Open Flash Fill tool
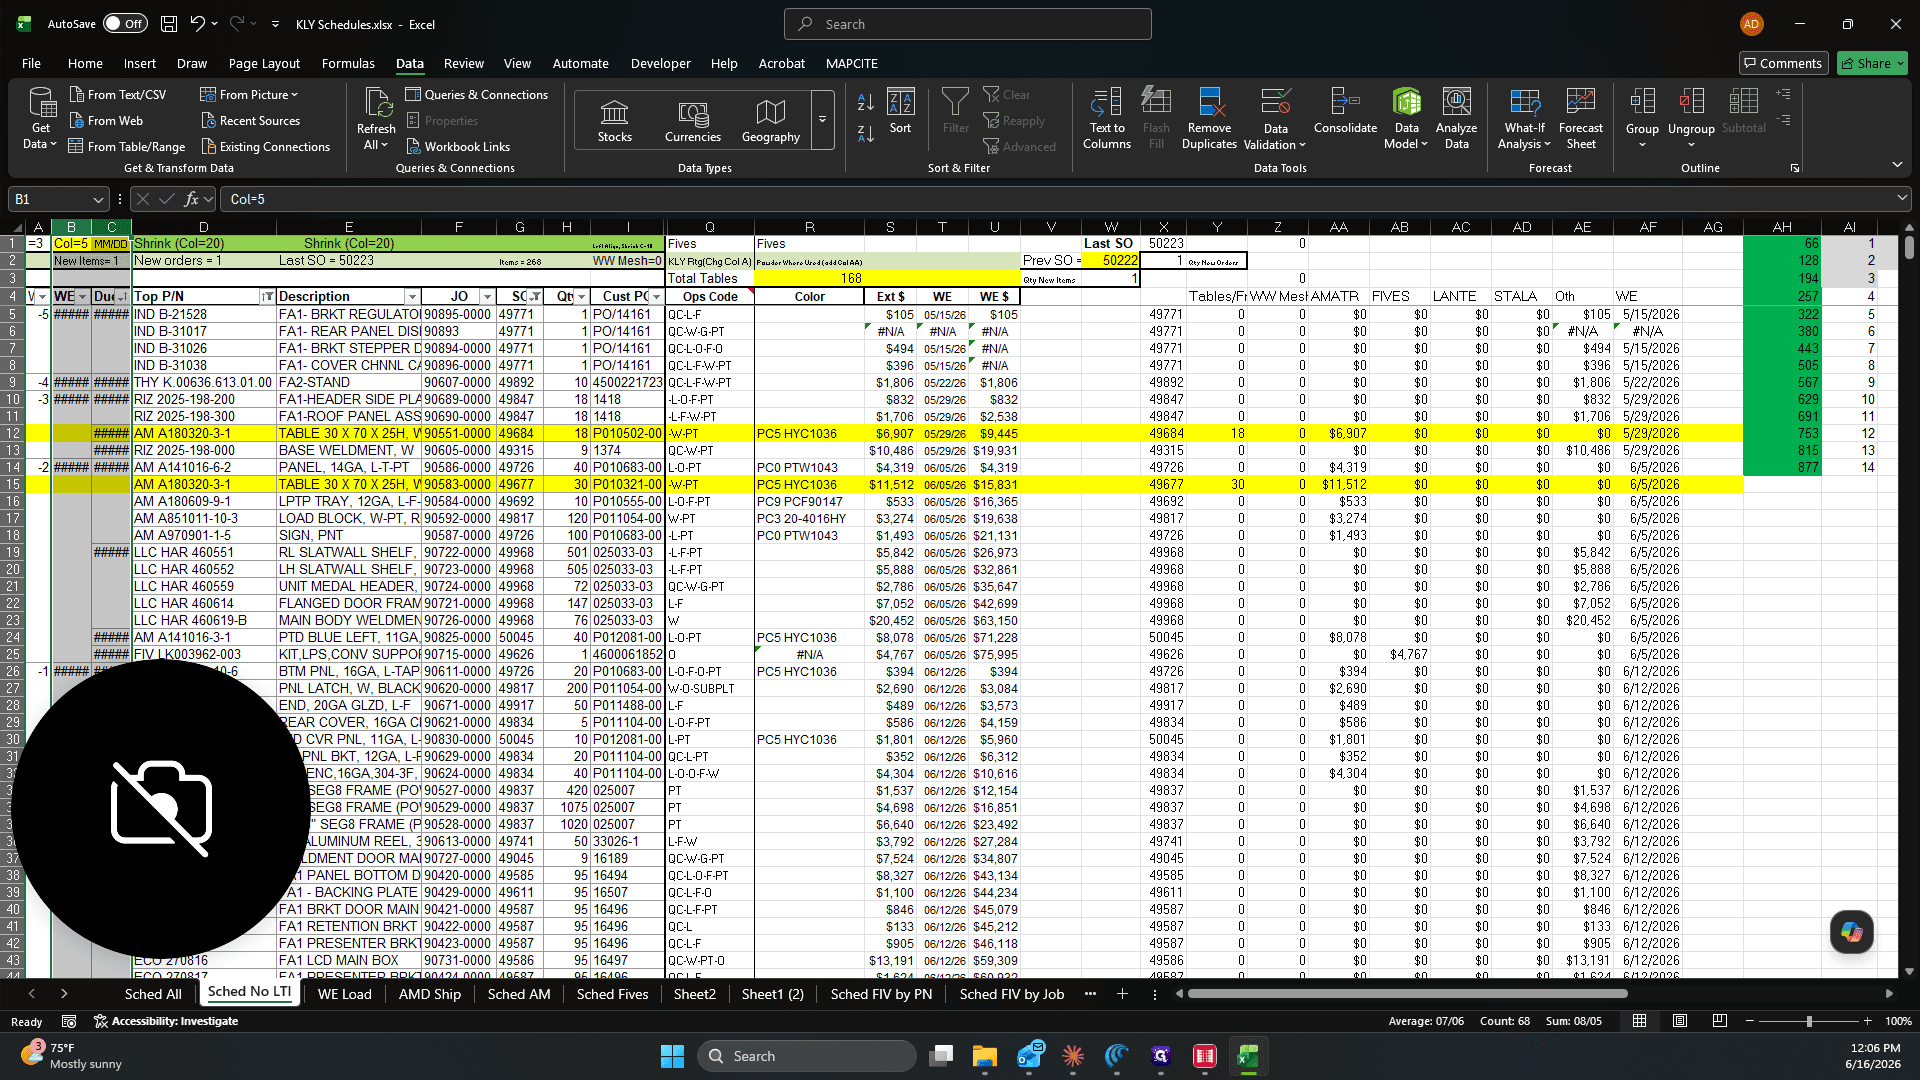The image size is (1920, 1080). coord(1156,118)
